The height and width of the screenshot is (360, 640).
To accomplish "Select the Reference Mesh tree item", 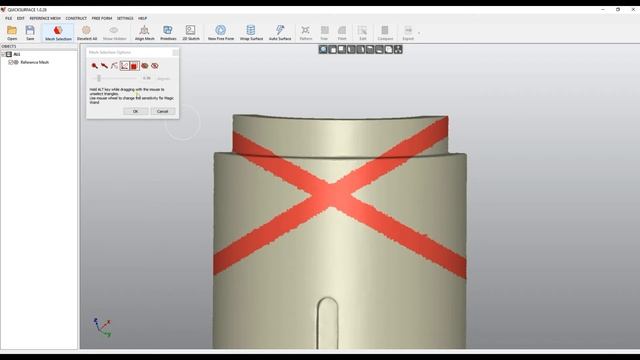I will pos(34,62).
